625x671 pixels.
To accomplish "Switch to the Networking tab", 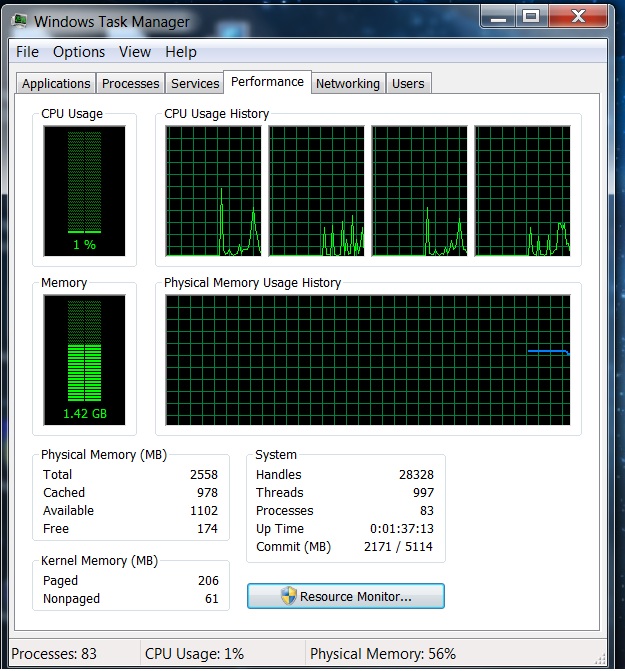I will click(348, 83).
